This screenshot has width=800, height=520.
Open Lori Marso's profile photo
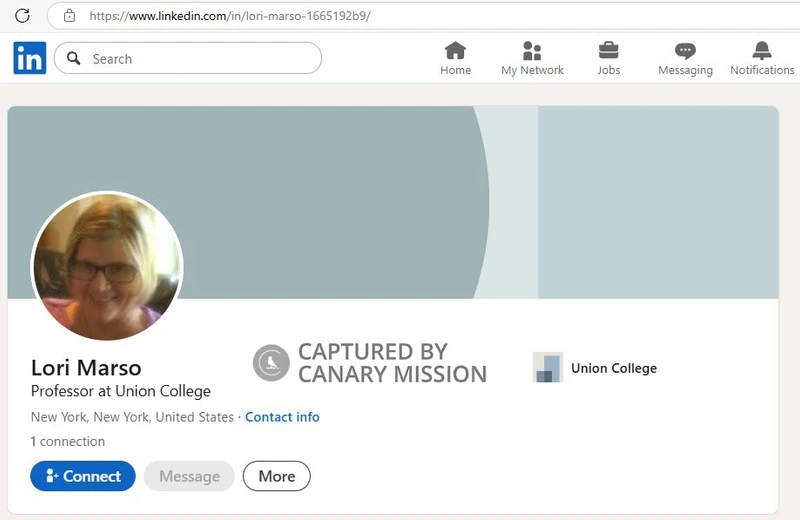click(107, 266)
